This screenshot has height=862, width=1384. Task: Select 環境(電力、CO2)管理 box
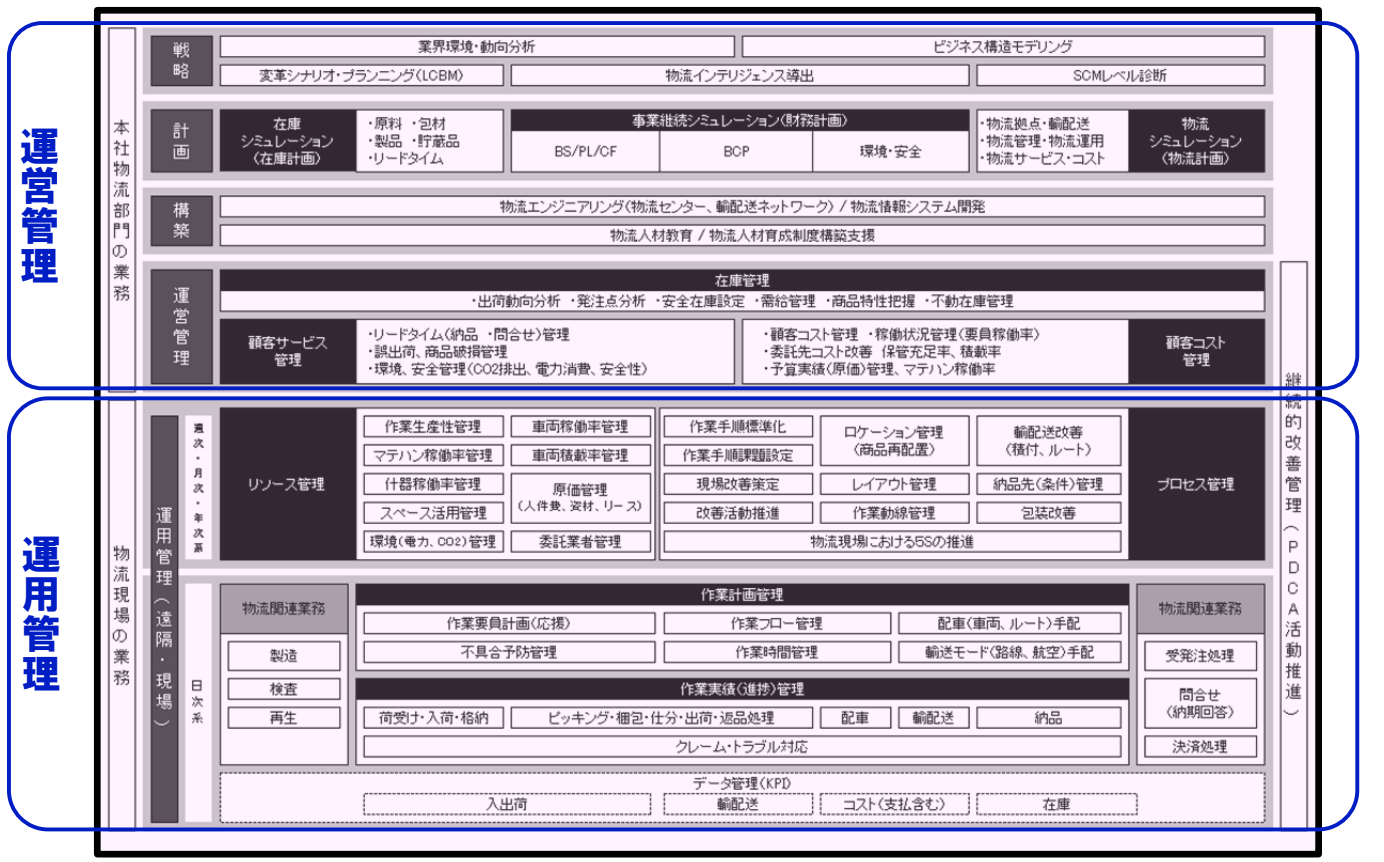point(433,542)
